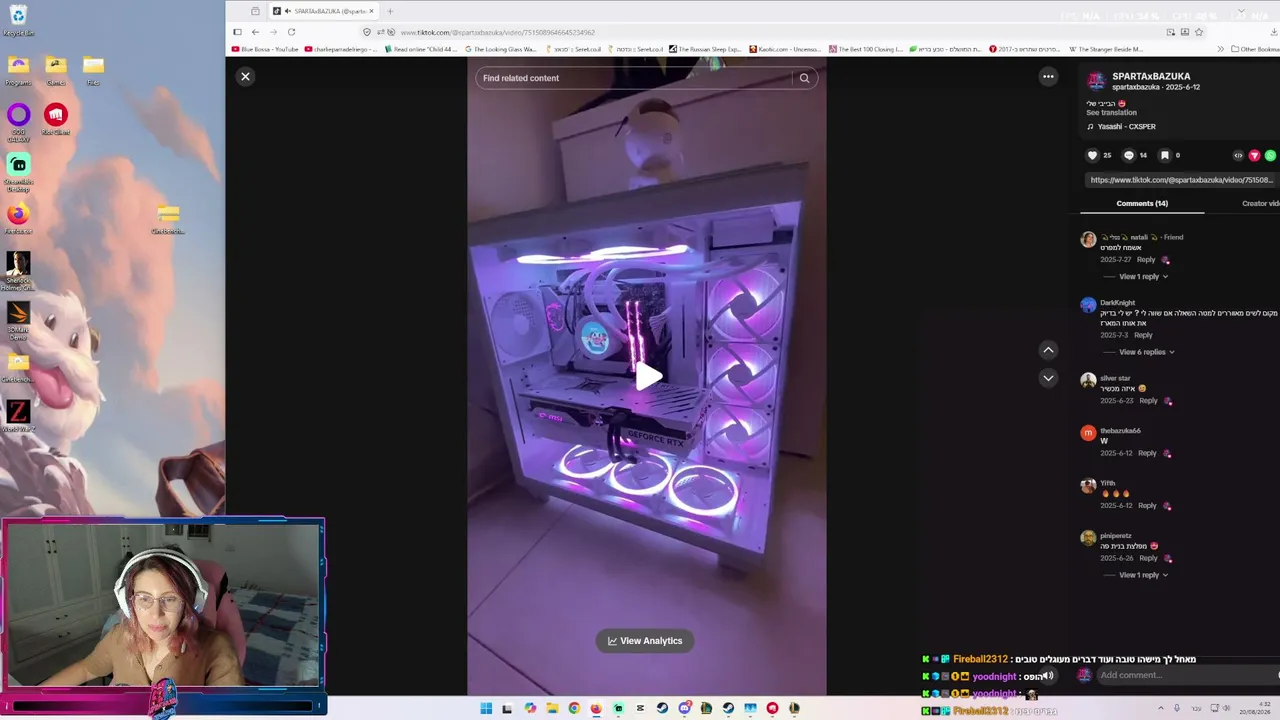Play the paused TikTok video
This screenshot has height=720, width=1280.
tap(648, 376)
